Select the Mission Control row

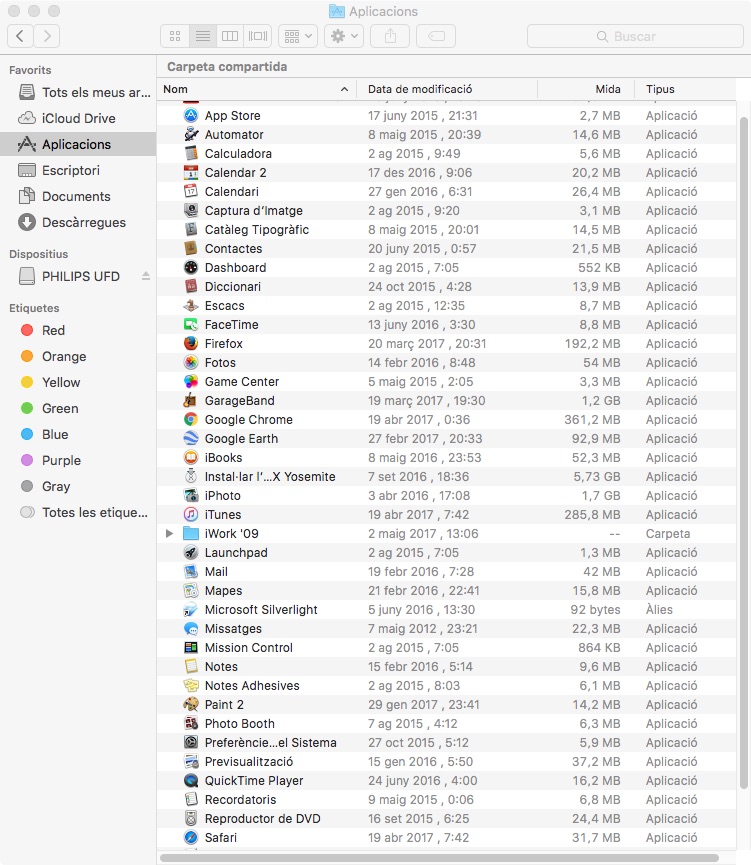(x=446, y=647)
